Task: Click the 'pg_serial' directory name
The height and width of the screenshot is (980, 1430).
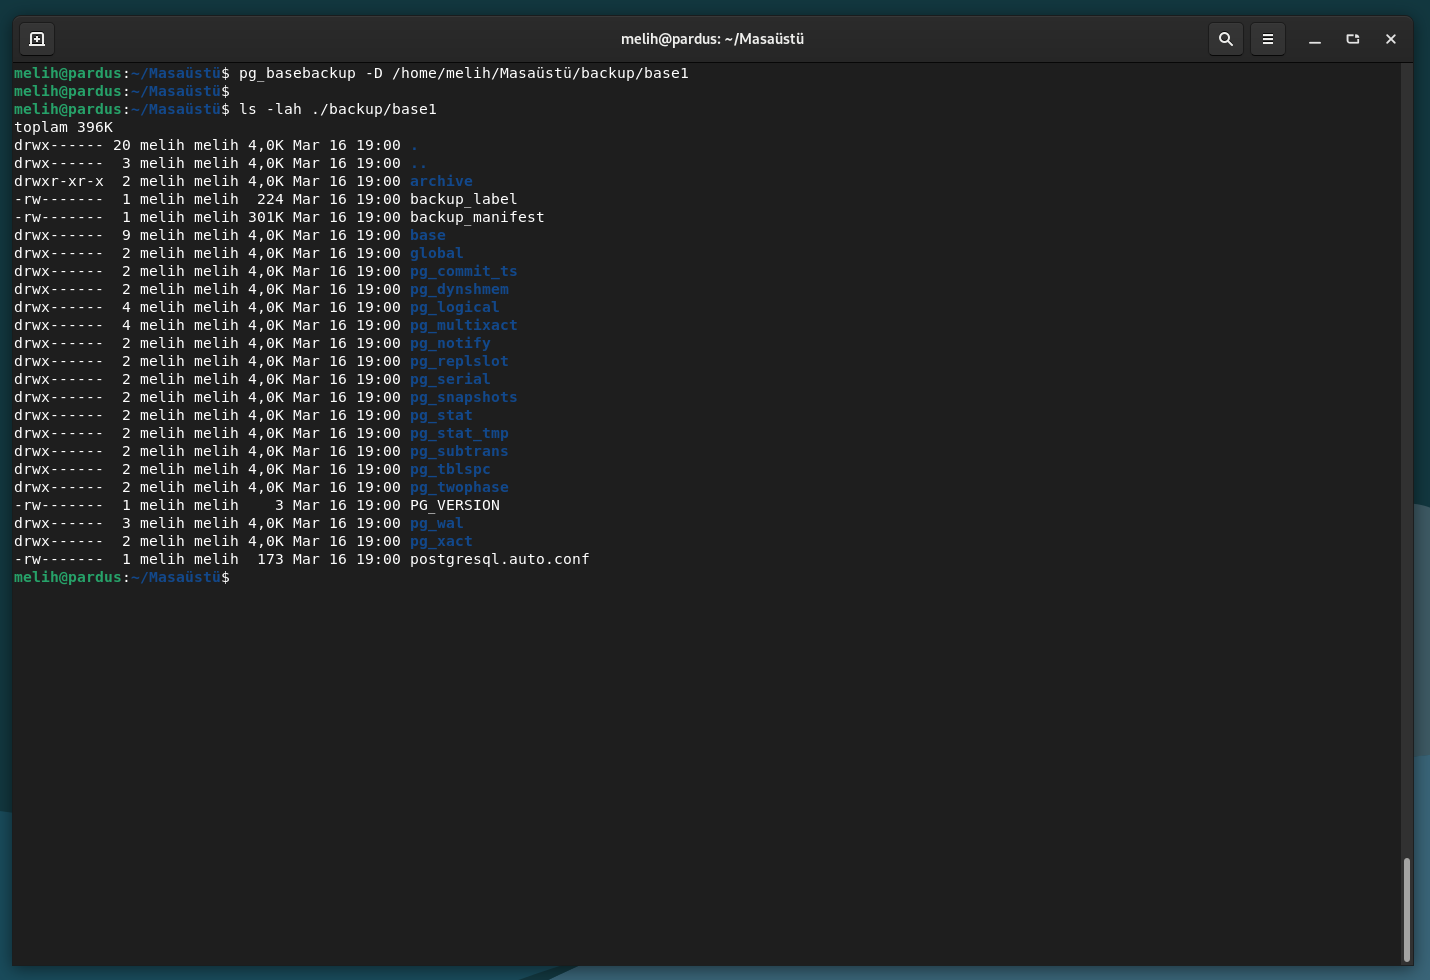Action: pyautogui.click(x=450, y=379)
